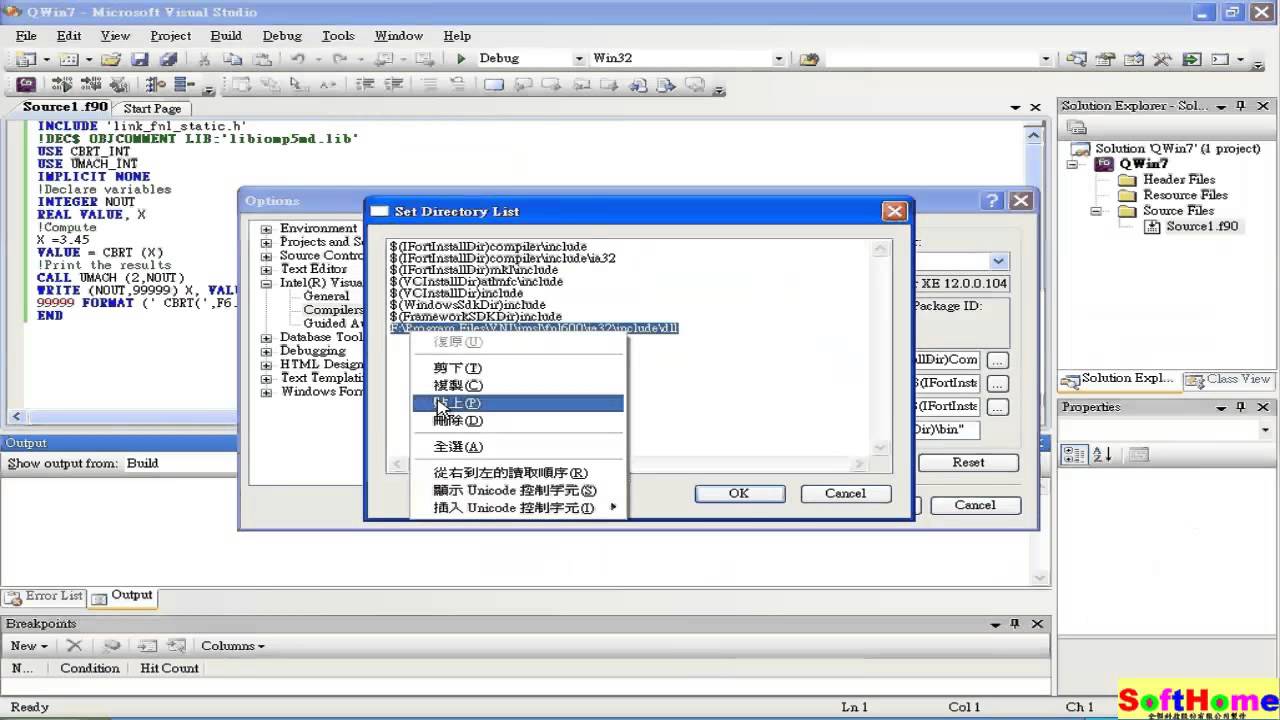Click the topmost '...' browse button
The image size is (1280, 720).
pyautogui.click(x=997, y=360)
